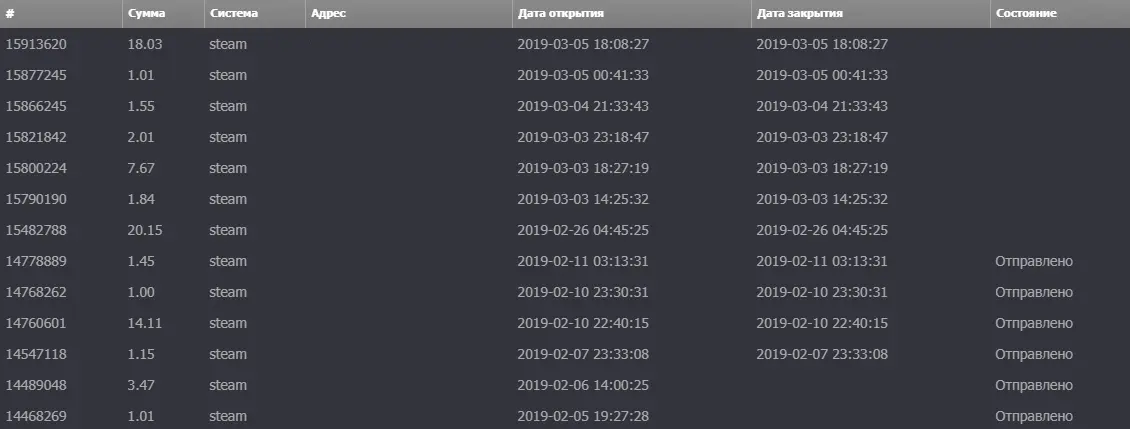Select transaction number 14778889

pos(36,262)
